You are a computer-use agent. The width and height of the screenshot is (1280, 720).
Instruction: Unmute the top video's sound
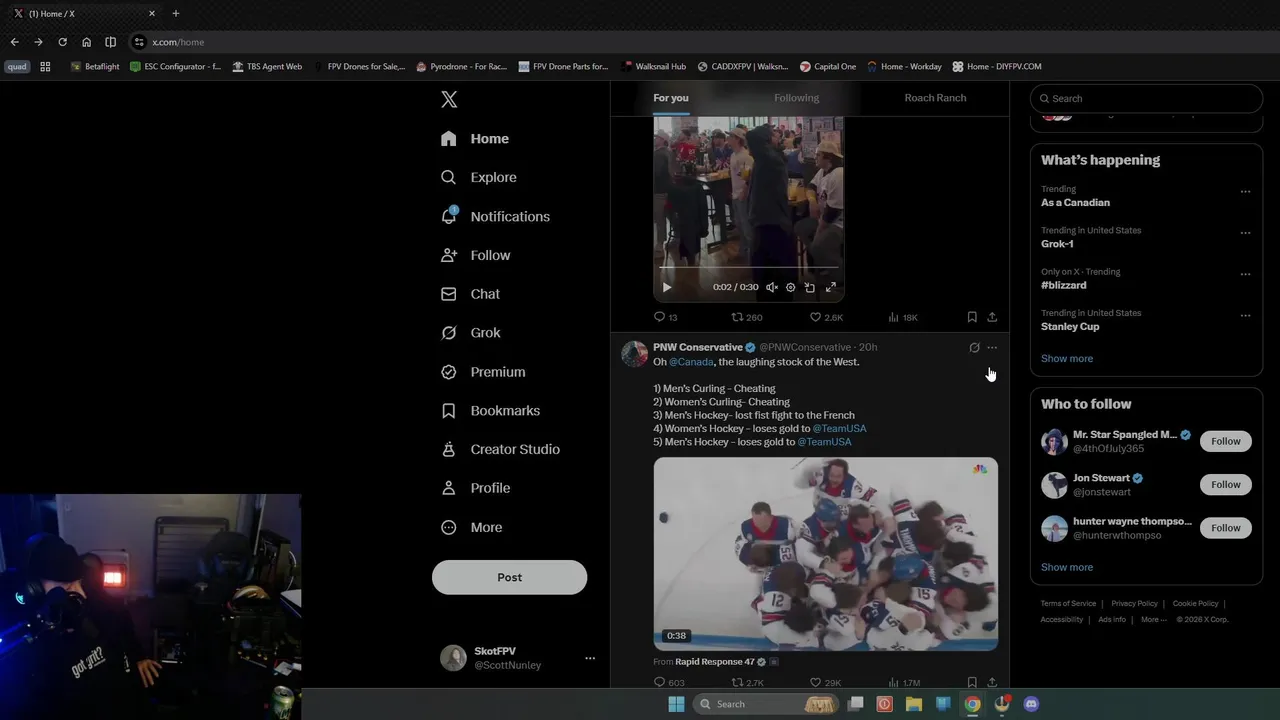point(772,287)
